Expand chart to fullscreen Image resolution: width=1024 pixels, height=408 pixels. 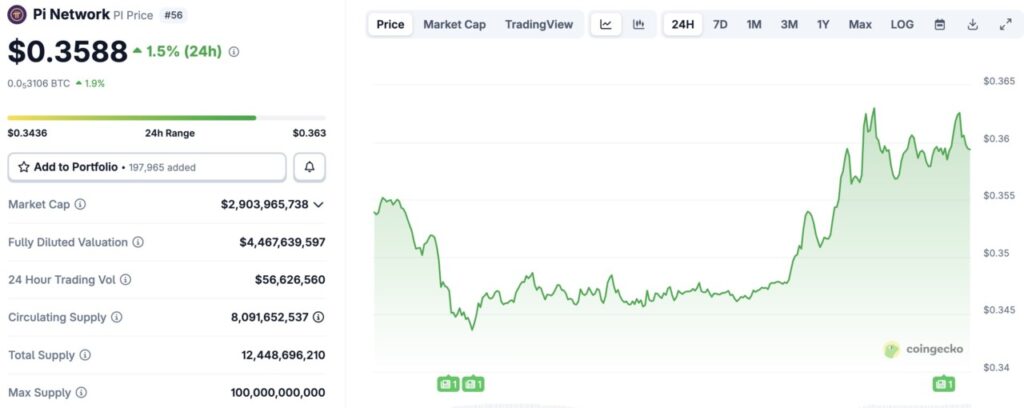1005,24
